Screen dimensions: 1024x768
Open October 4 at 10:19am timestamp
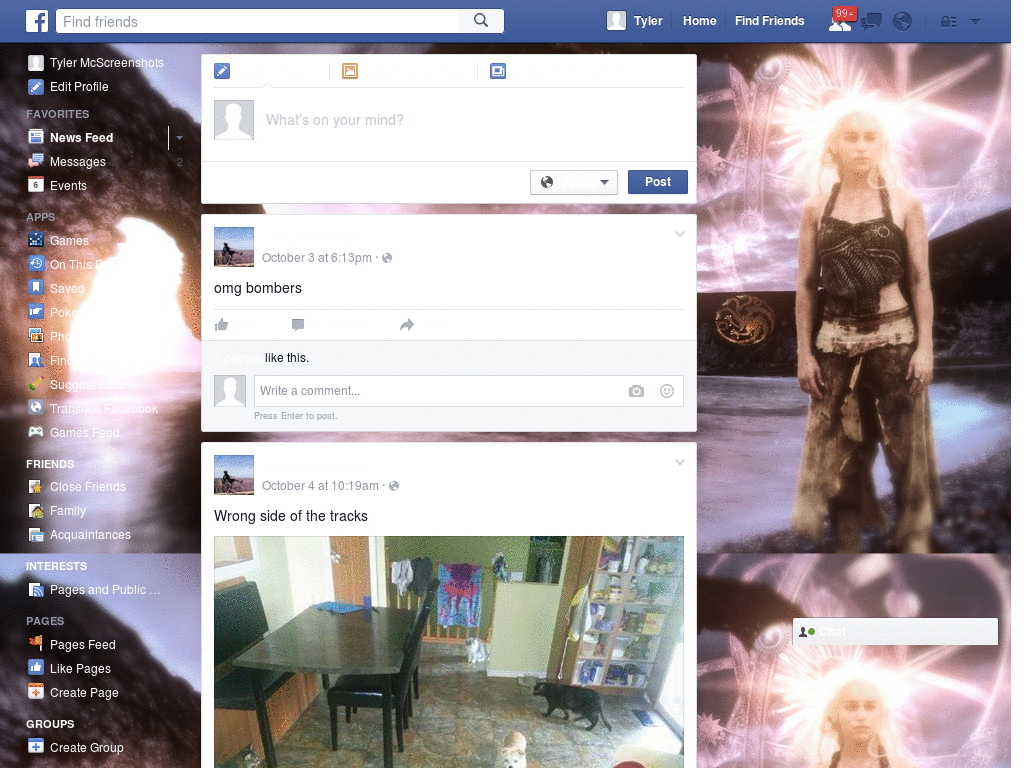pyautogui.click(x=320, y=486)
